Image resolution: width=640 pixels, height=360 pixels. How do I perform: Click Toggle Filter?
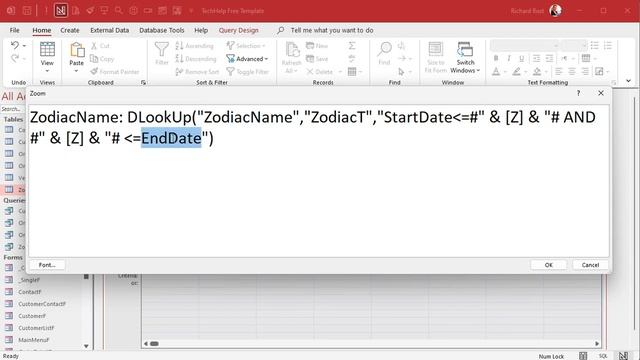[x=248, y=72]
